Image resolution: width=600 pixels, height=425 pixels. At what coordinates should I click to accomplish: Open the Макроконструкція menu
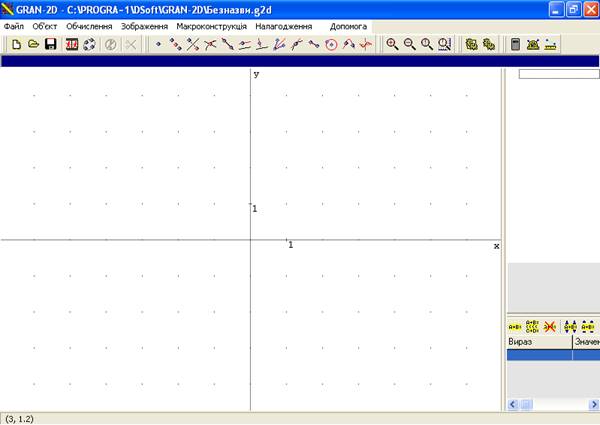212,26
